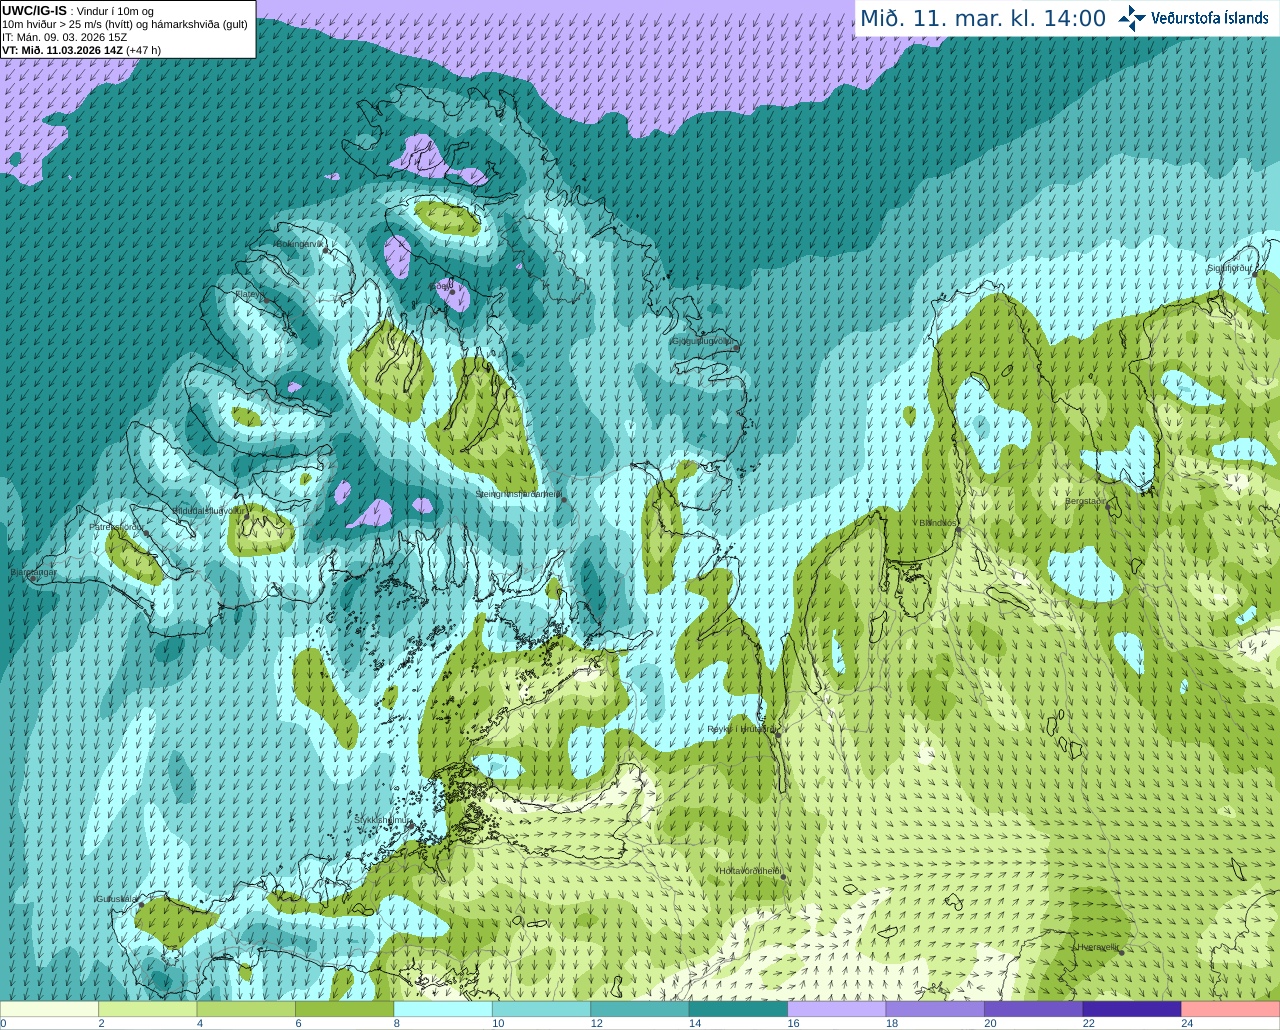Viewport: 1280px width, 1030px height.
Task: Click the Hveravellir station marker
Action: pyautogui.click(x=1122, y=953)
